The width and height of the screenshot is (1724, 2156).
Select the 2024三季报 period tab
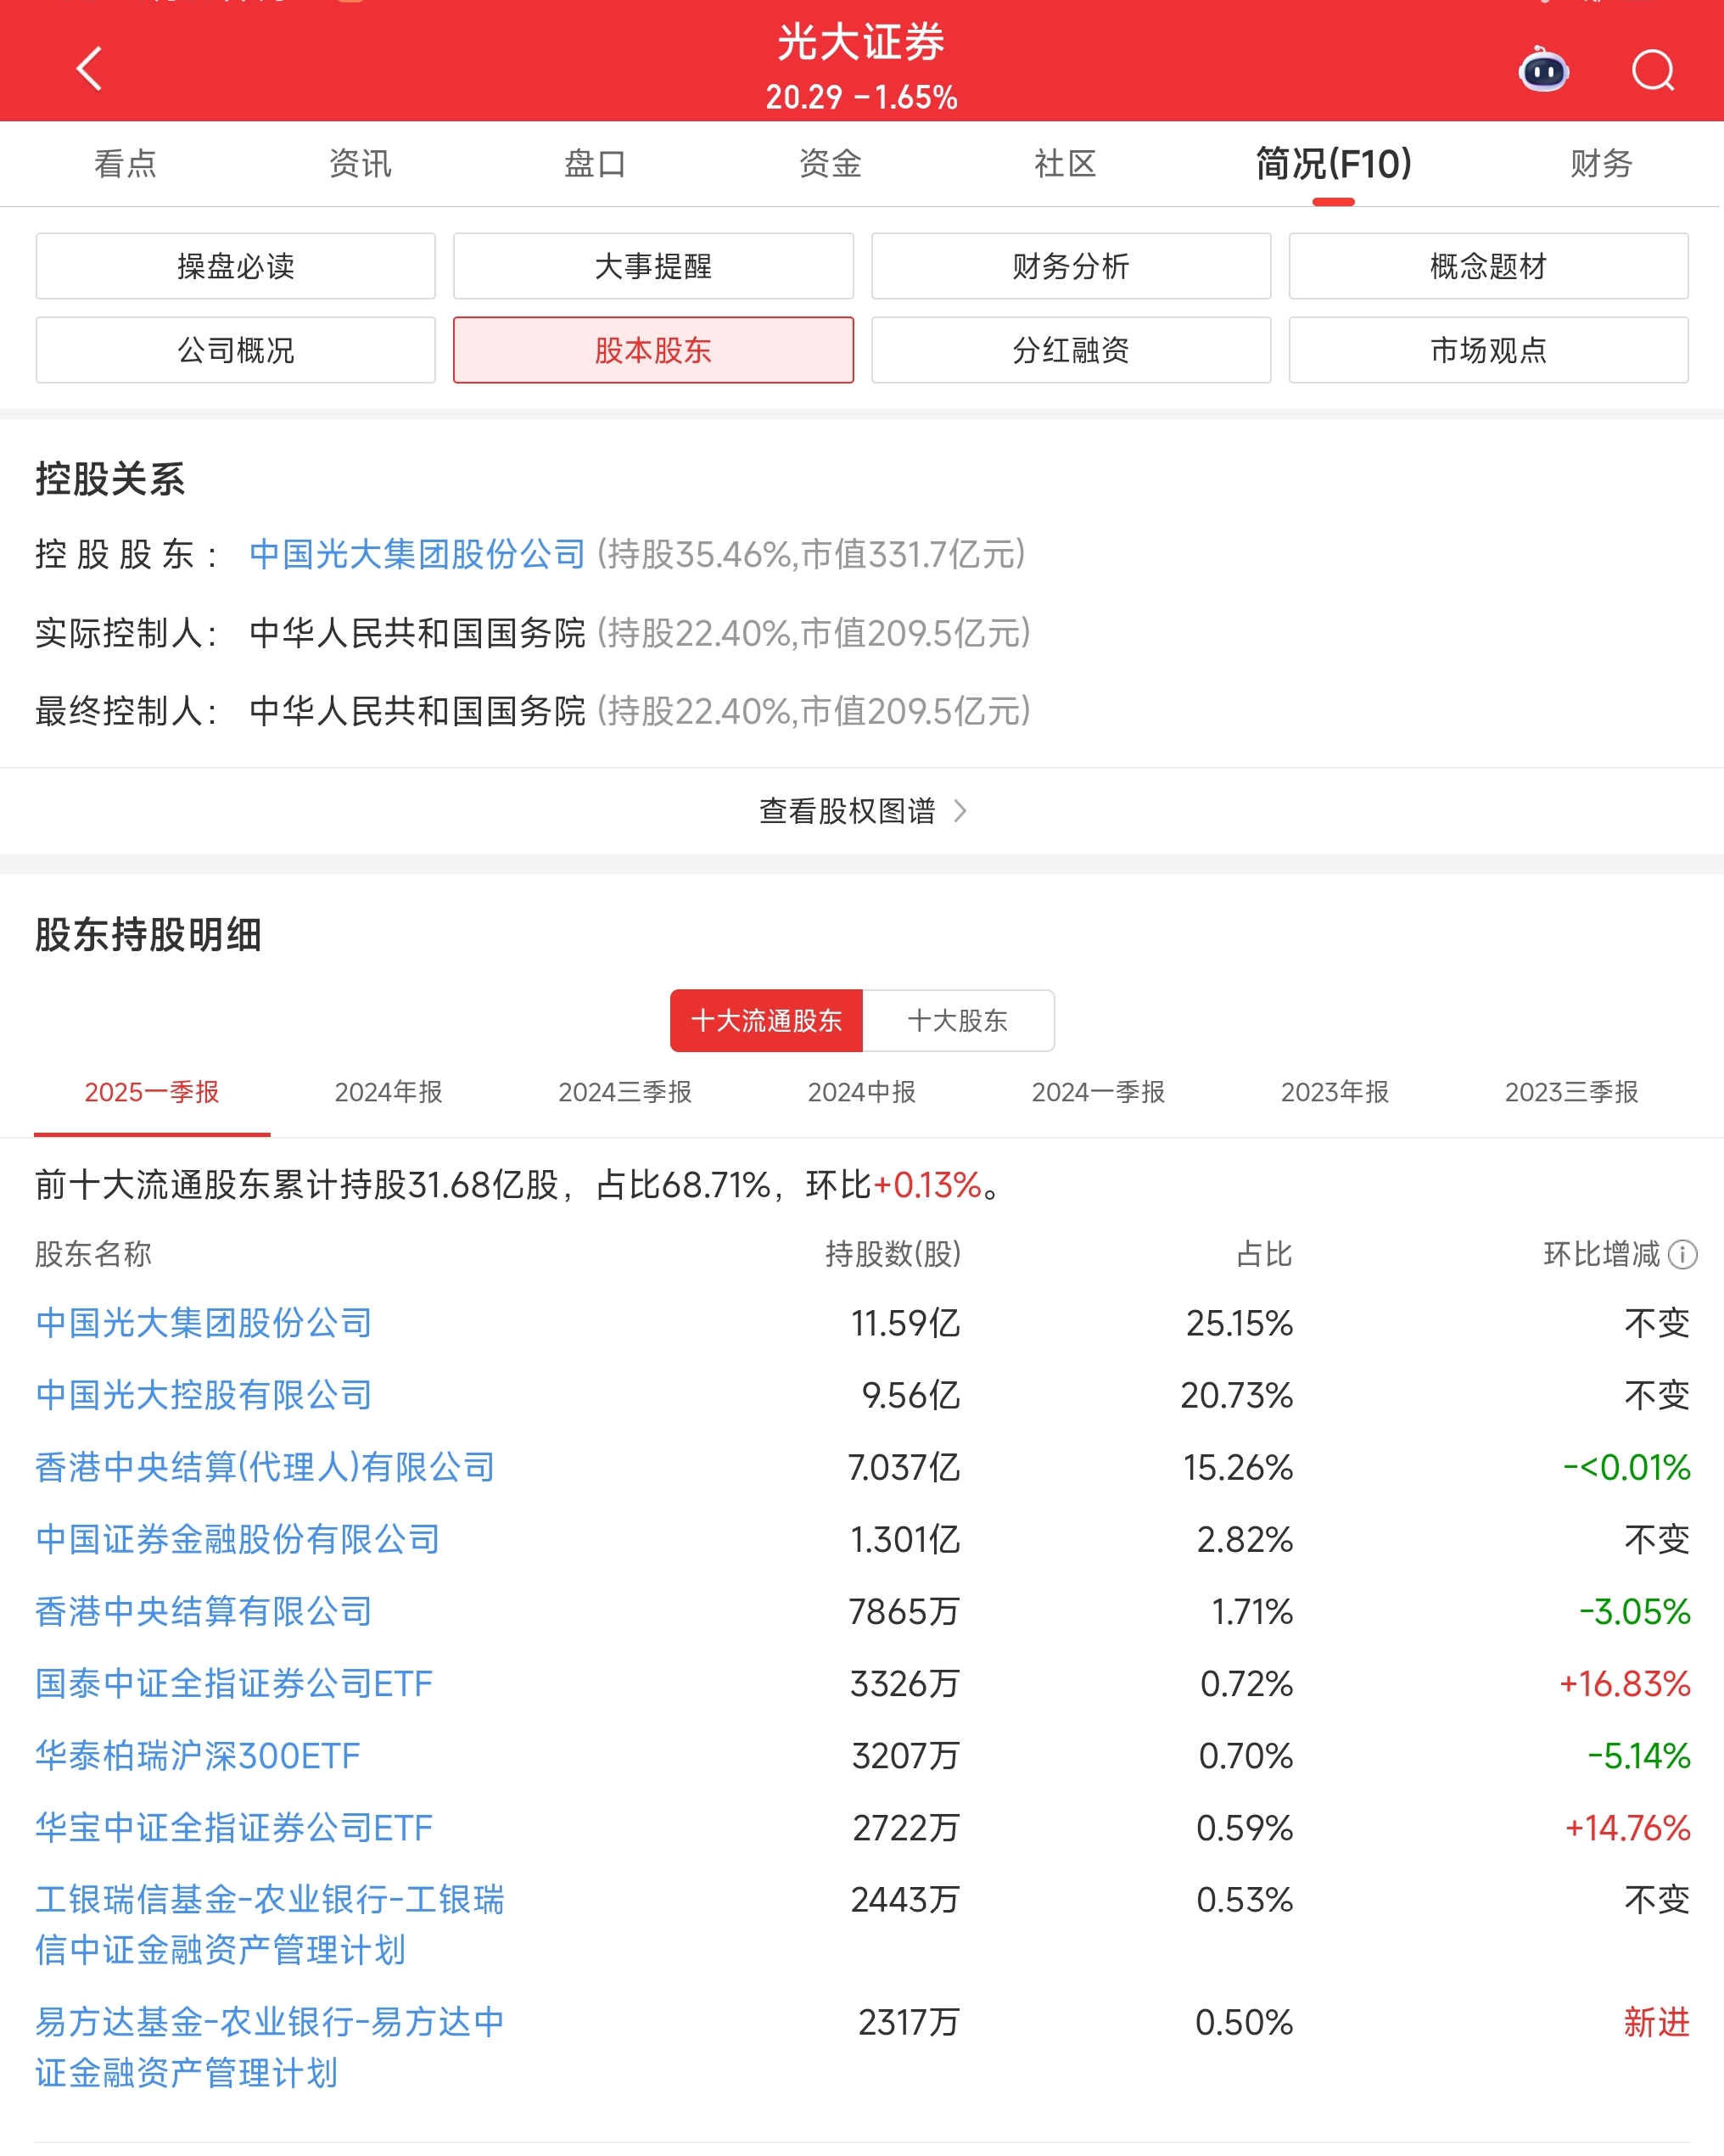click(625, 1092)
